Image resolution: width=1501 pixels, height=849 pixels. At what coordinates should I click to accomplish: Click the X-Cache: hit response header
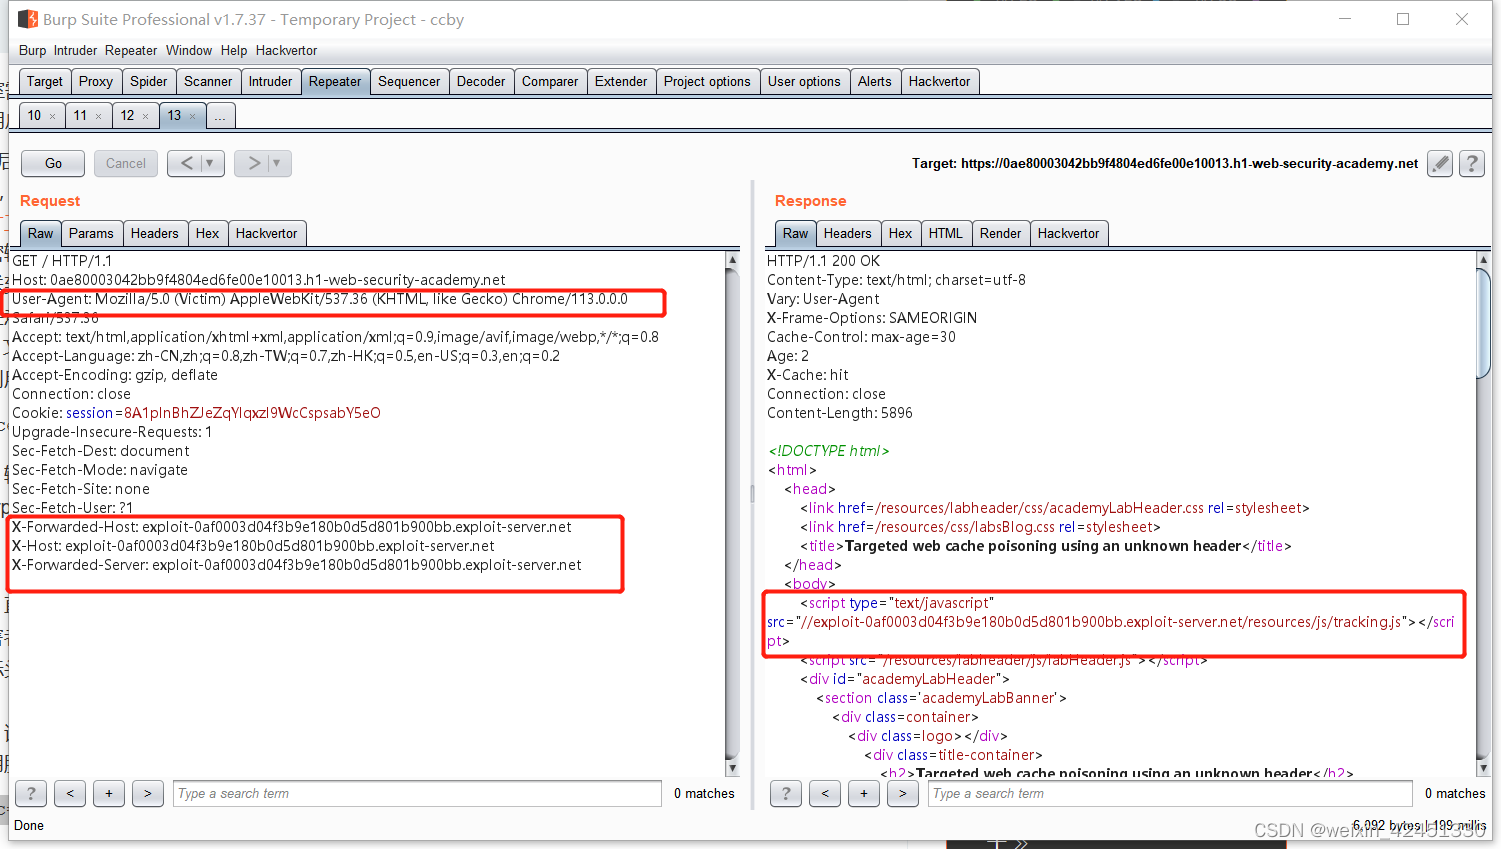(807, 375)
